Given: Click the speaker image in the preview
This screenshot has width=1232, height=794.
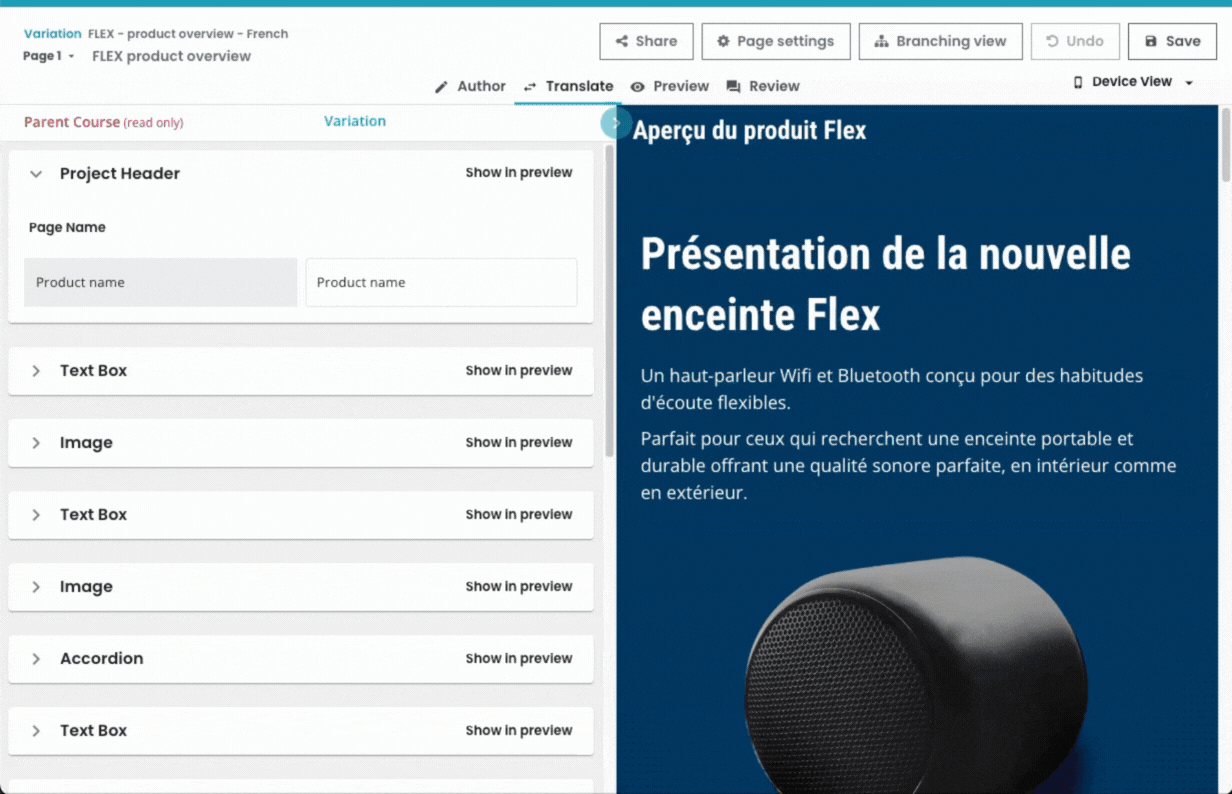Looking at the screenshot, I should (915, 675).
